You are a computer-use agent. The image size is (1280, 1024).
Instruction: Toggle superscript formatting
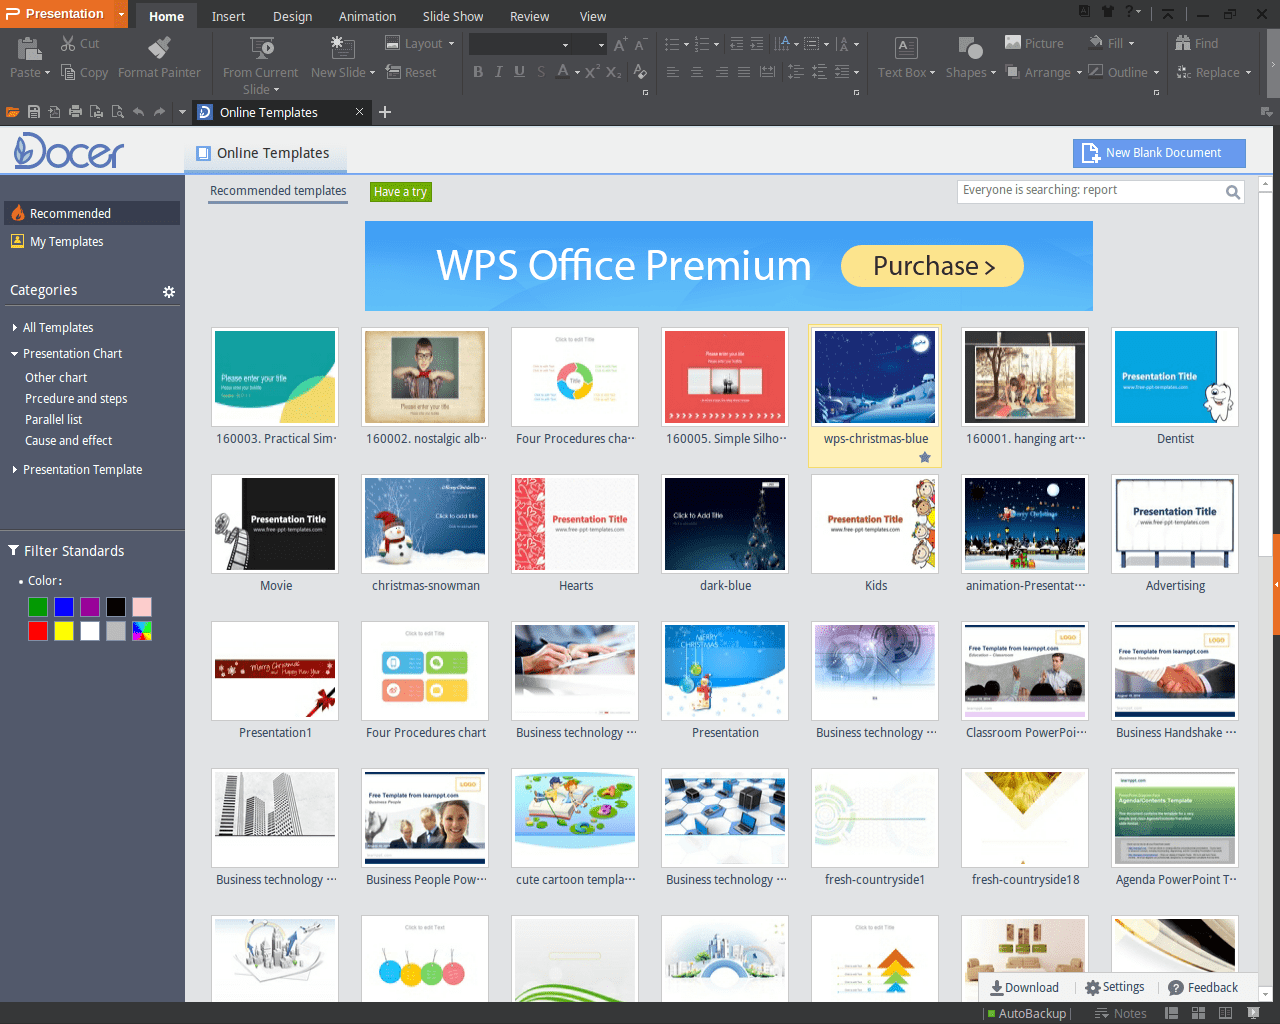coord(592,72)
